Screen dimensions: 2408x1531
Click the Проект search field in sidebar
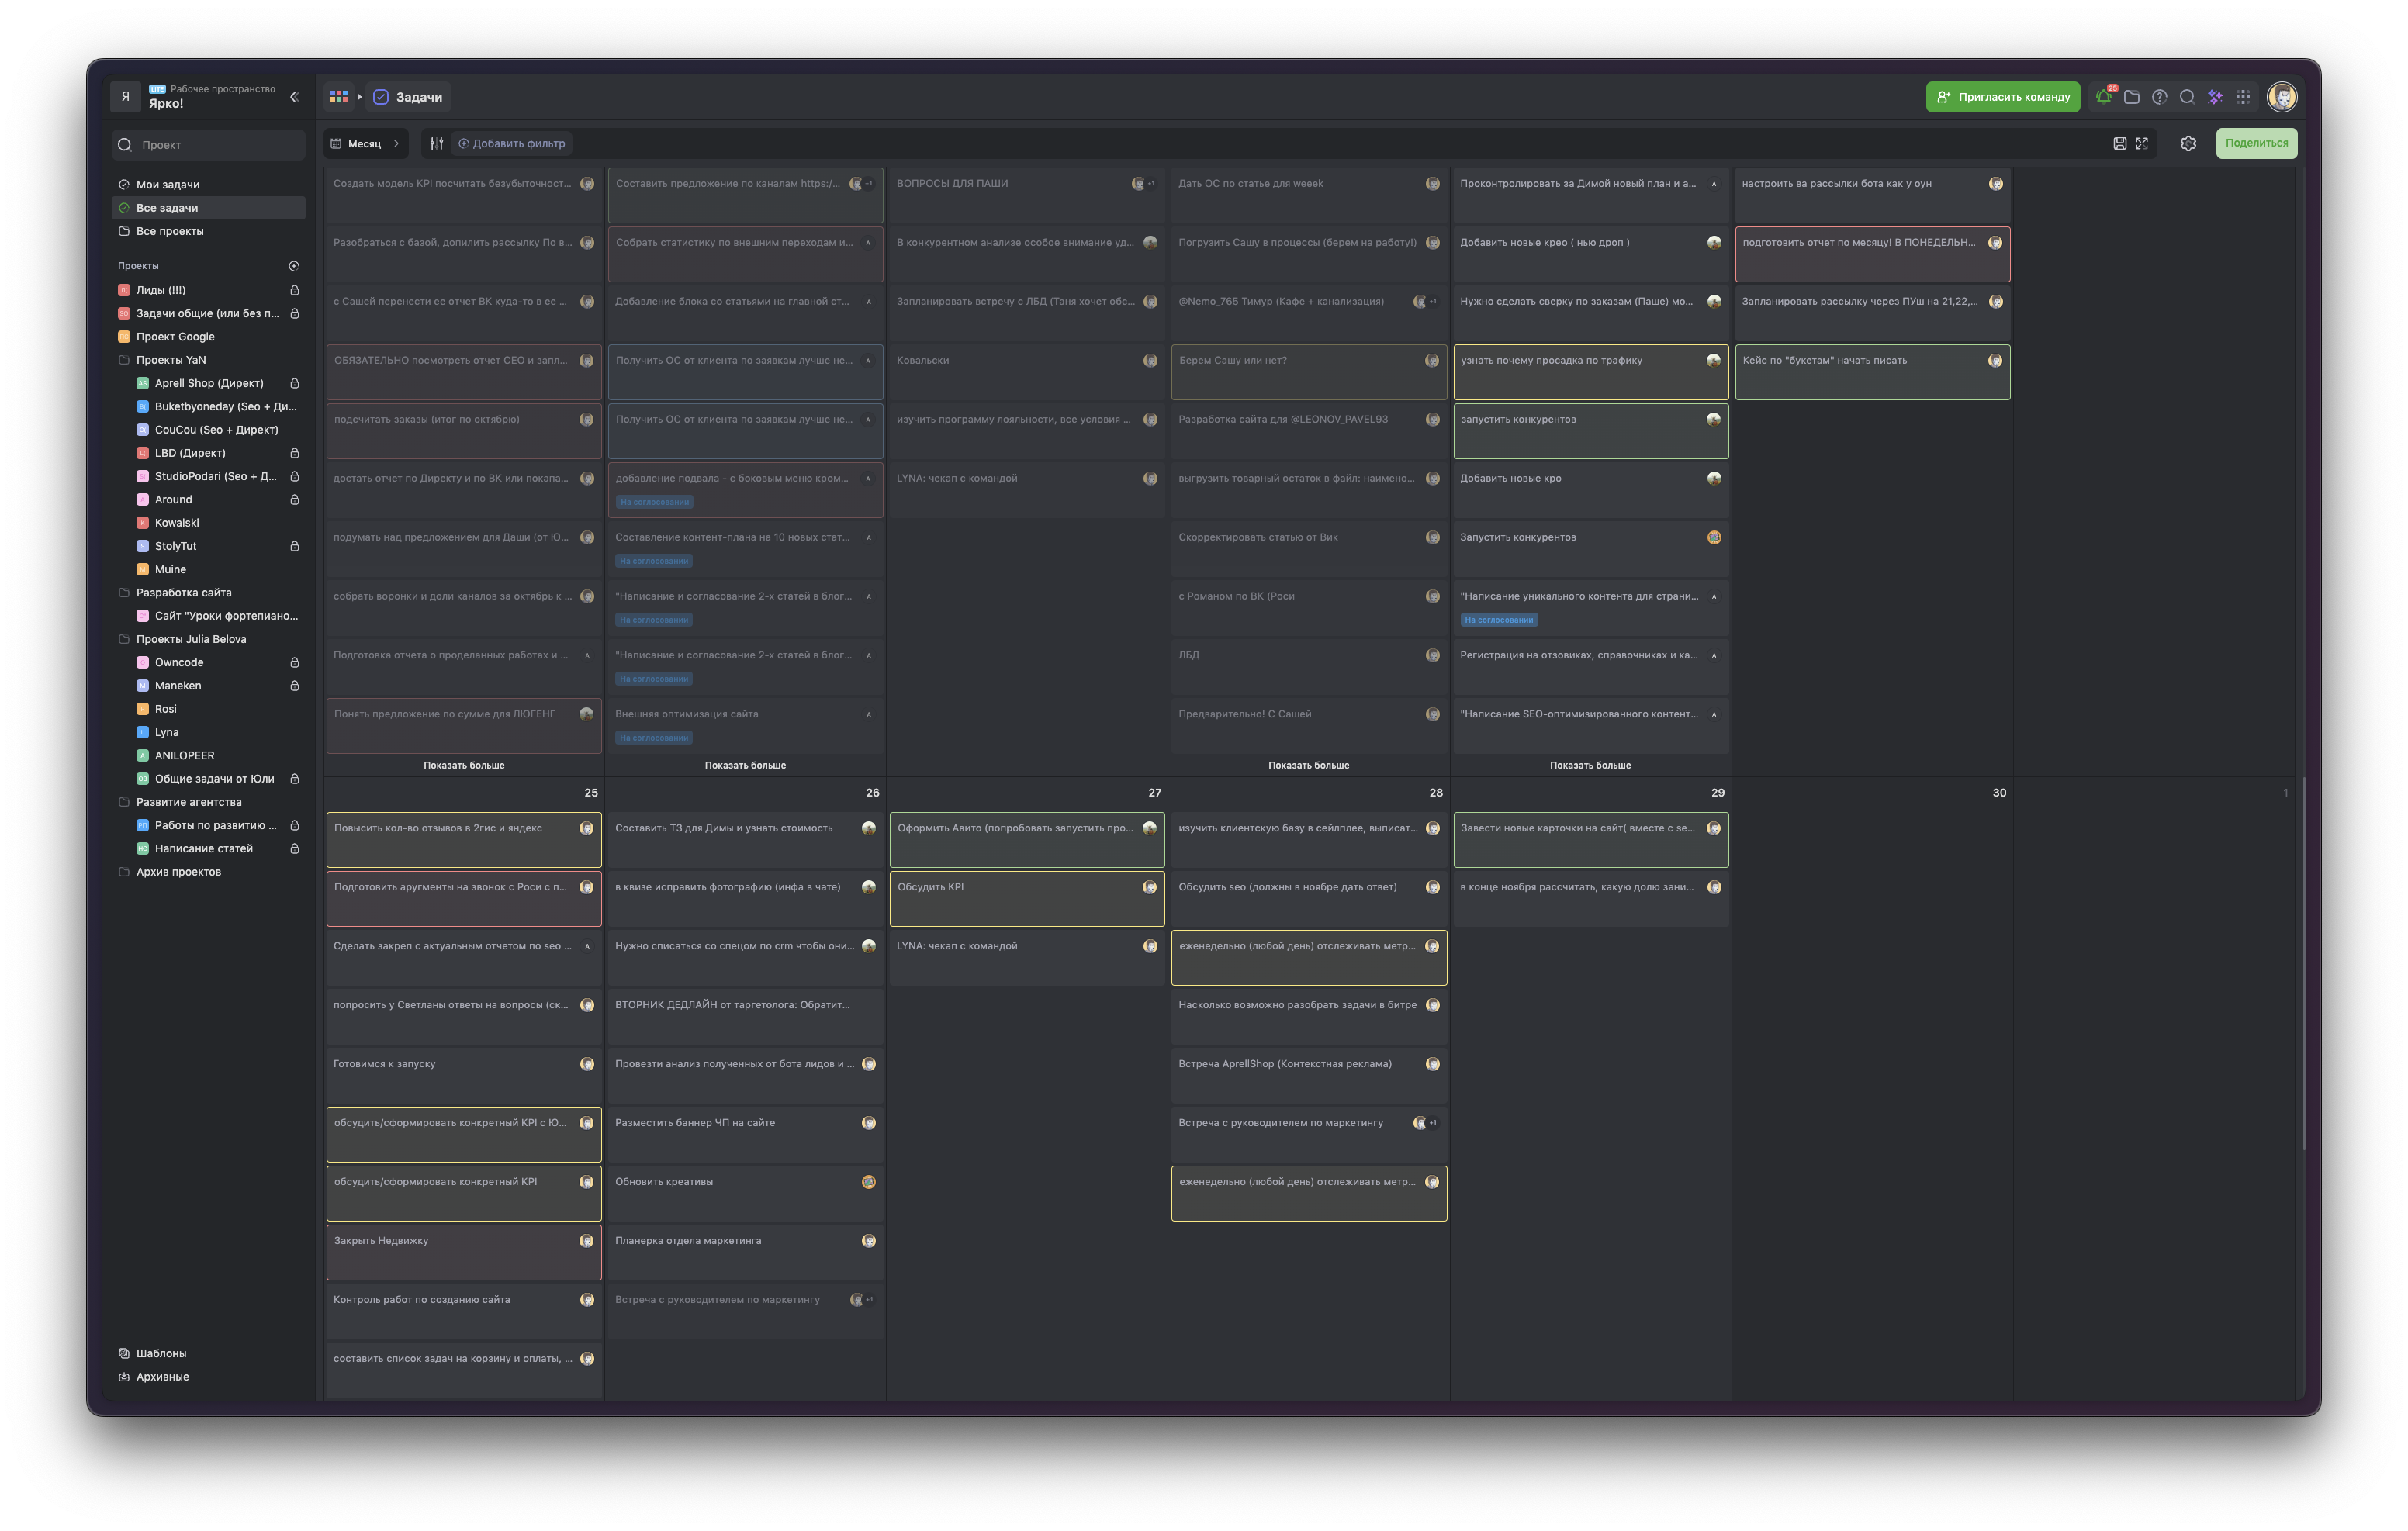pyautogui.click(x=208, y=145)
